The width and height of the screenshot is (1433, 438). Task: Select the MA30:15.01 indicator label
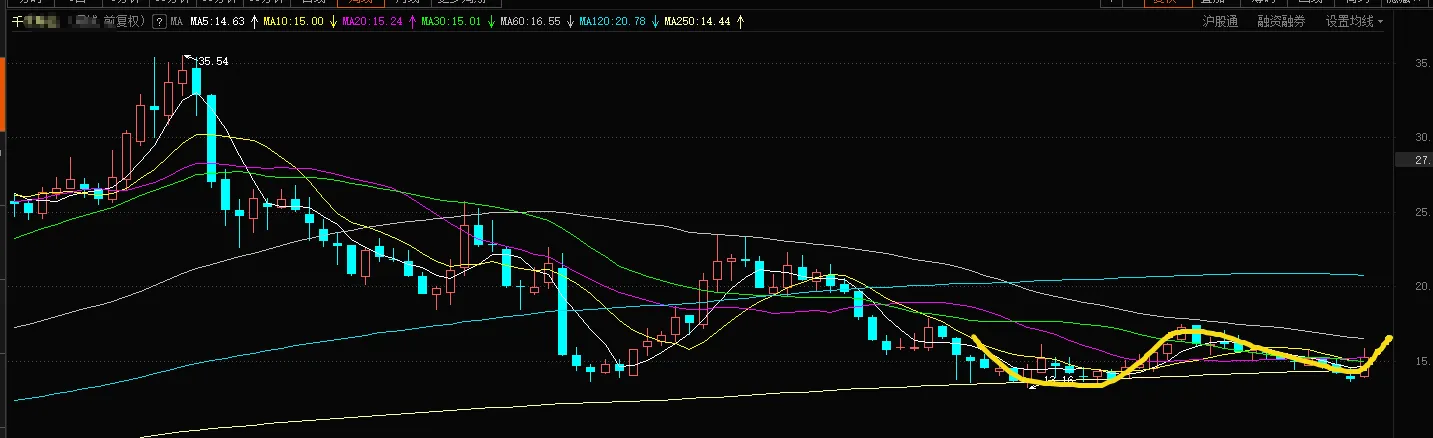click(452, 21)
